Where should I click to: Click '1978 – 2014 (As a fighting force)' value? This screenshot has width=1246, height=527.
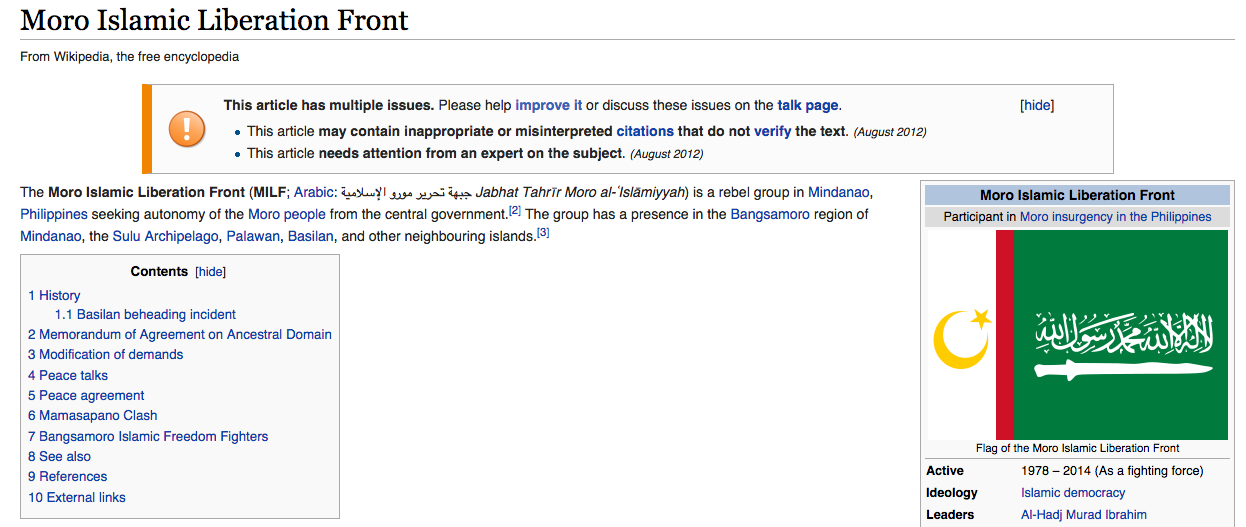(x=1112, y=470)
